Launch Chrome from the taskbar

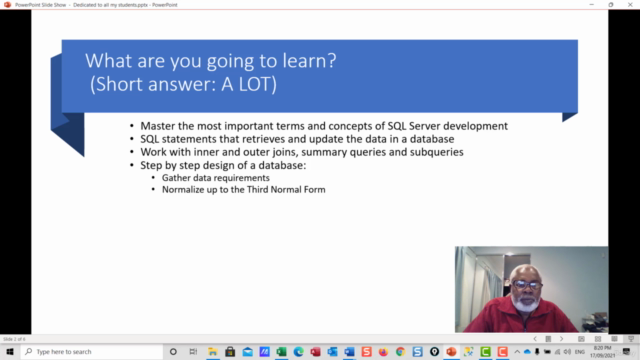tap(400, 351)
